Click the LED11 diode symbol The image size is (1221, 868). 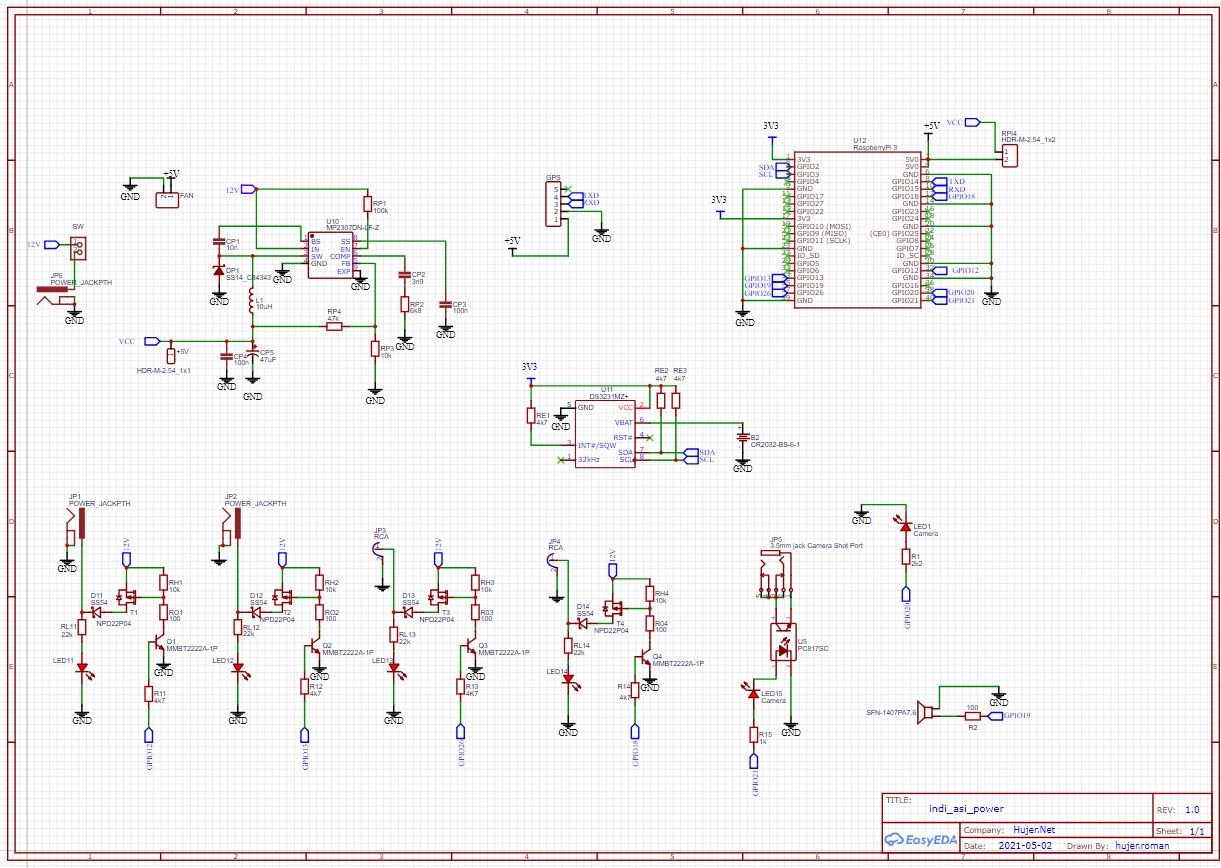pos(82,669)
